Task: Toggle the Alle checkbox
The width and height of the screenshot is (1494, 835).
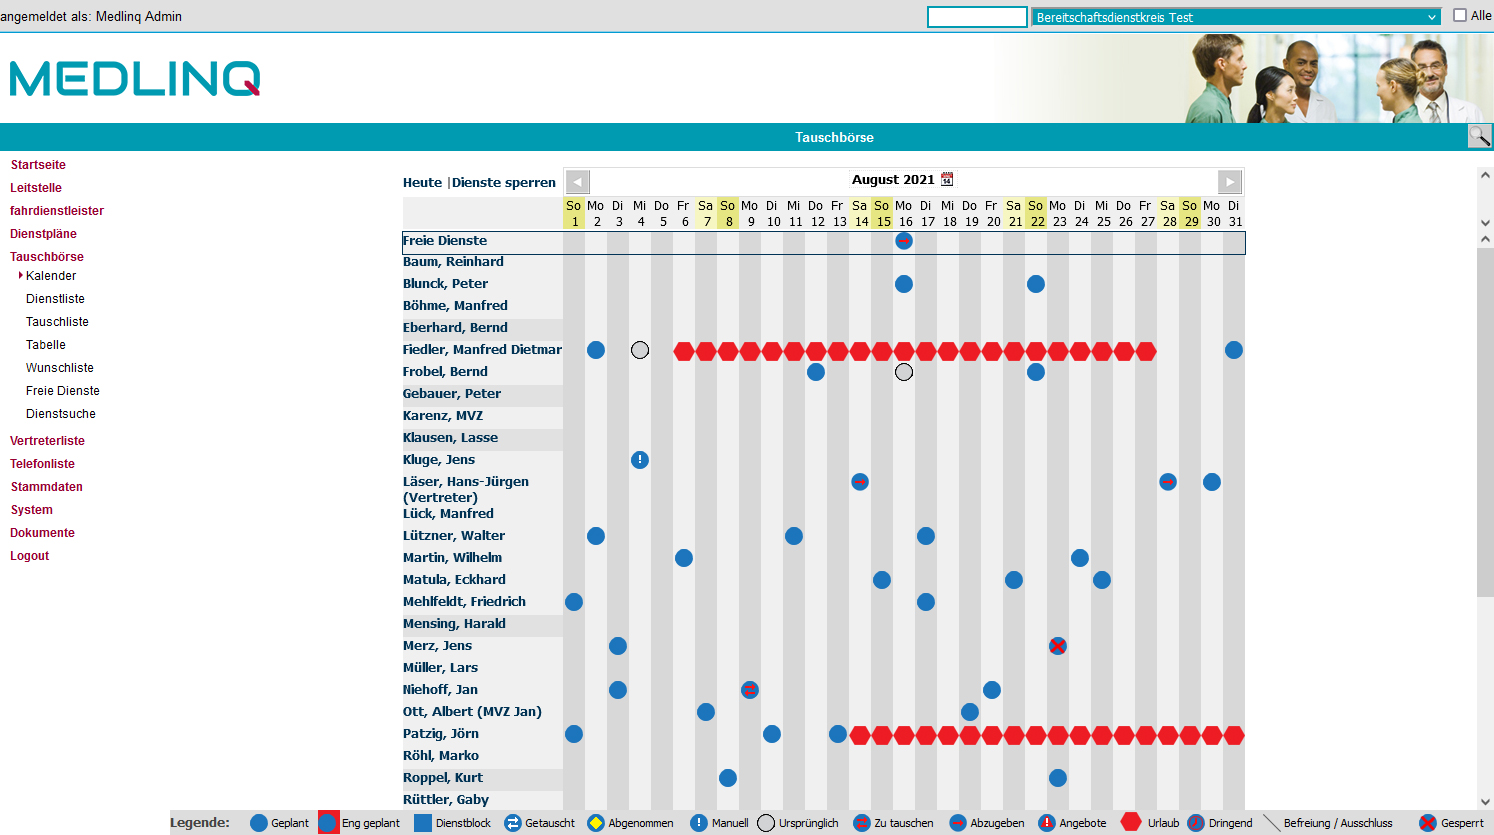Action: (1460, 15)
